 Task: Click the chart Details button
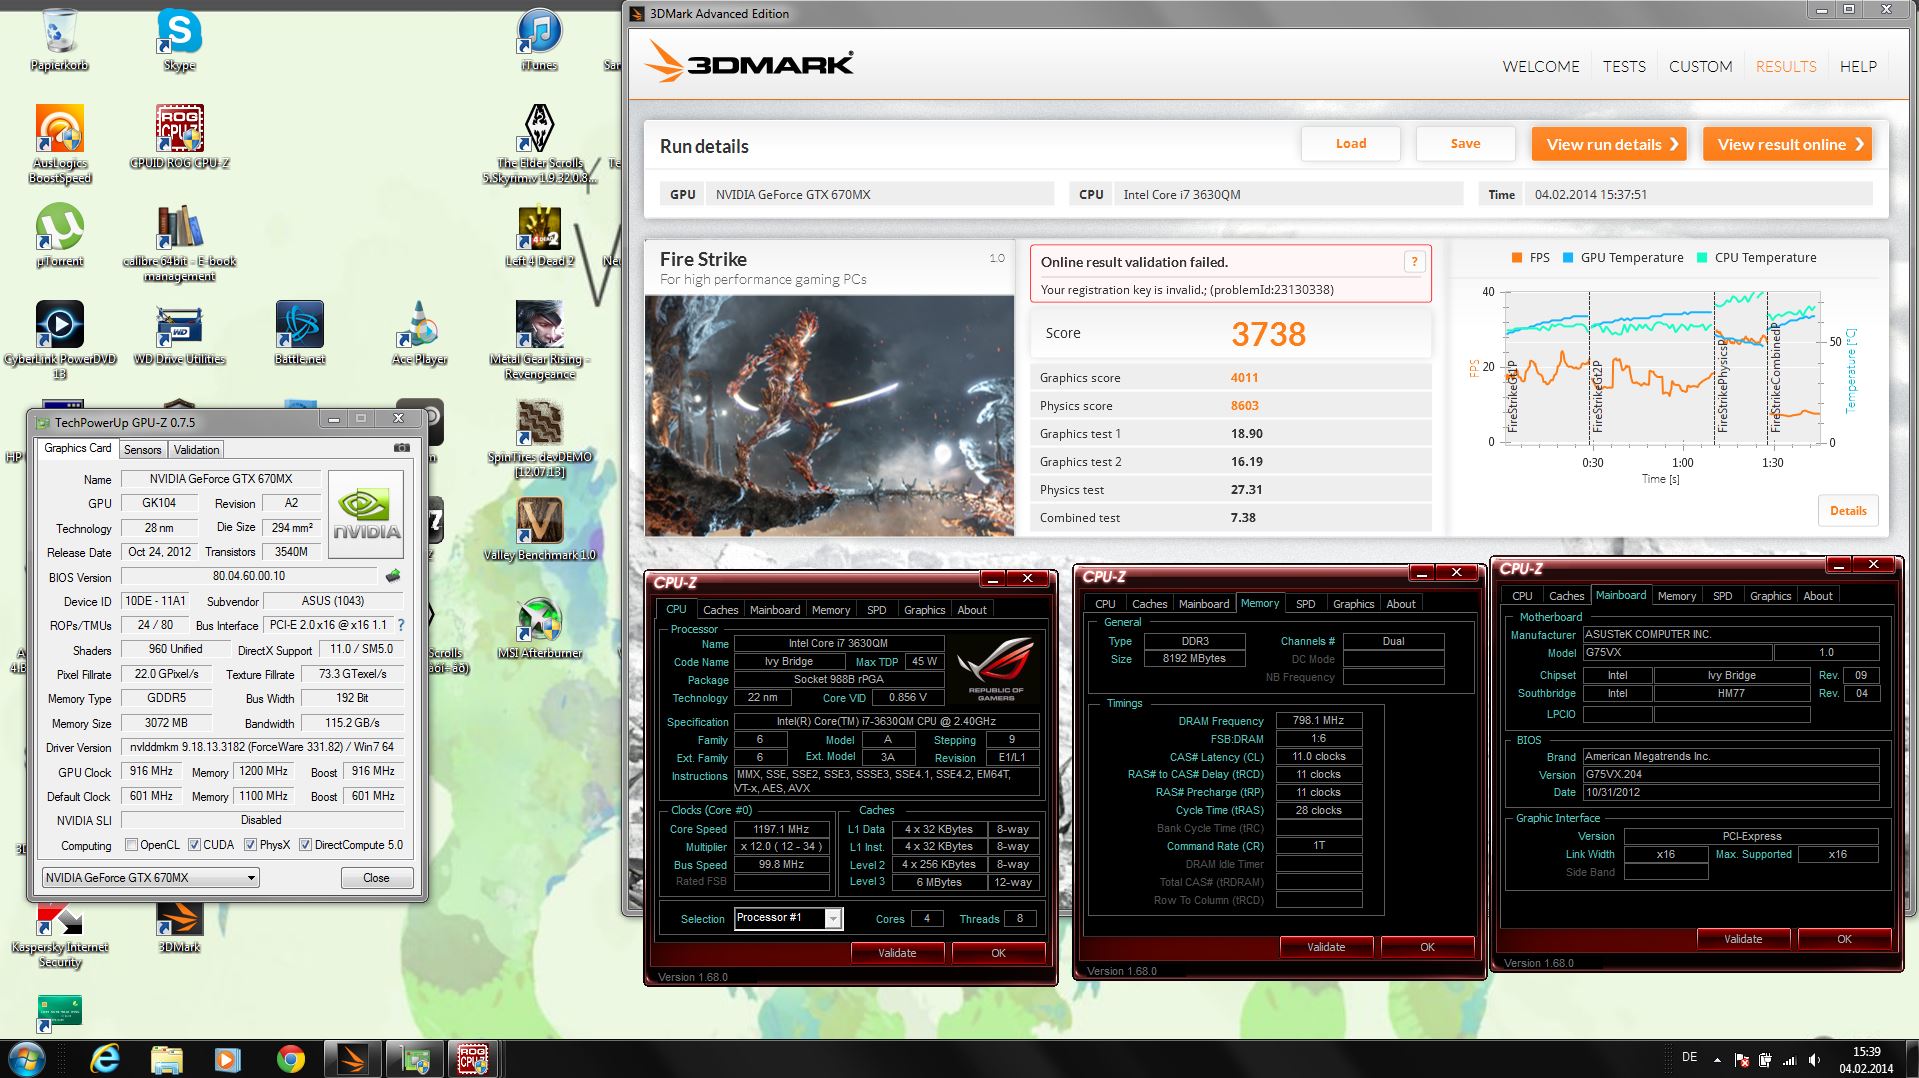[x=1848, y=510]
